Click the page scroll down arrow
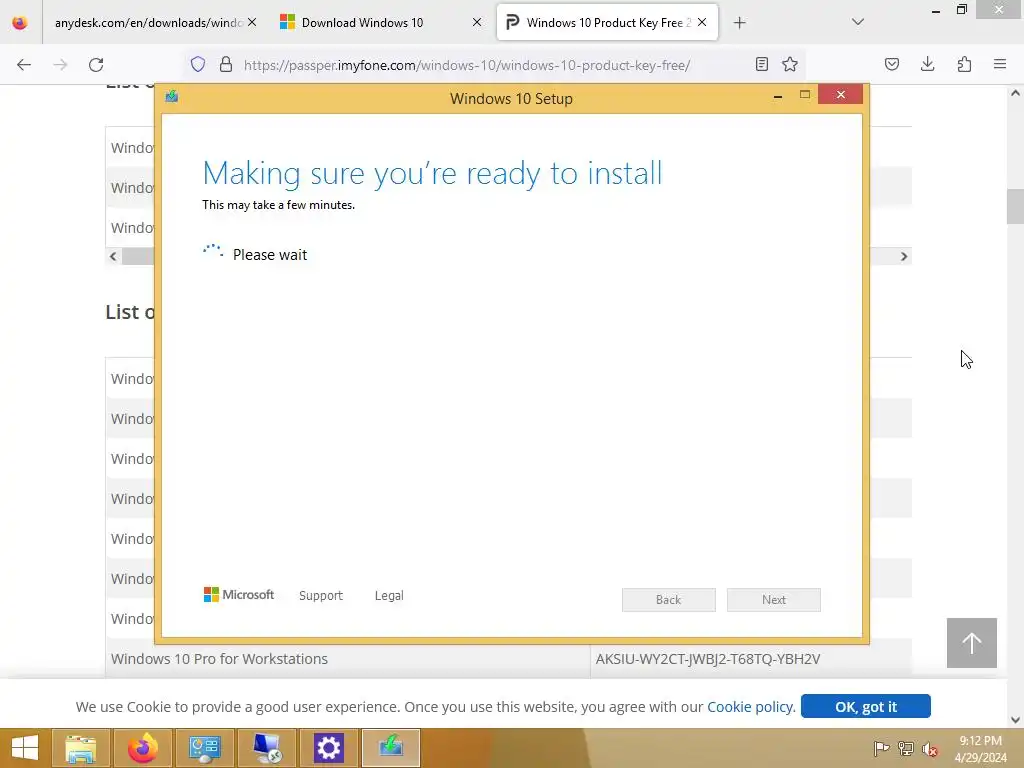 [x=1015, y=720]
